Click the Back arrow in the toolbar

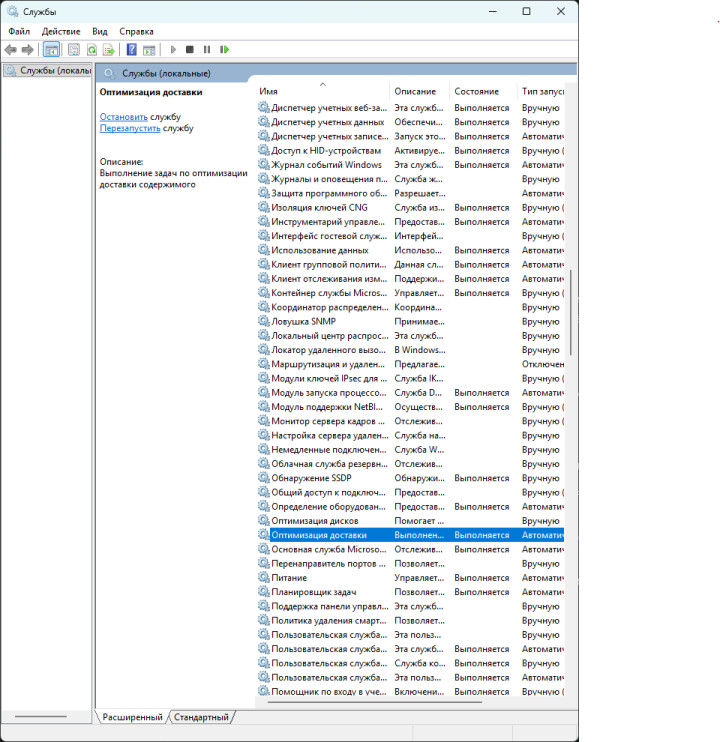(x=10, y=49)
